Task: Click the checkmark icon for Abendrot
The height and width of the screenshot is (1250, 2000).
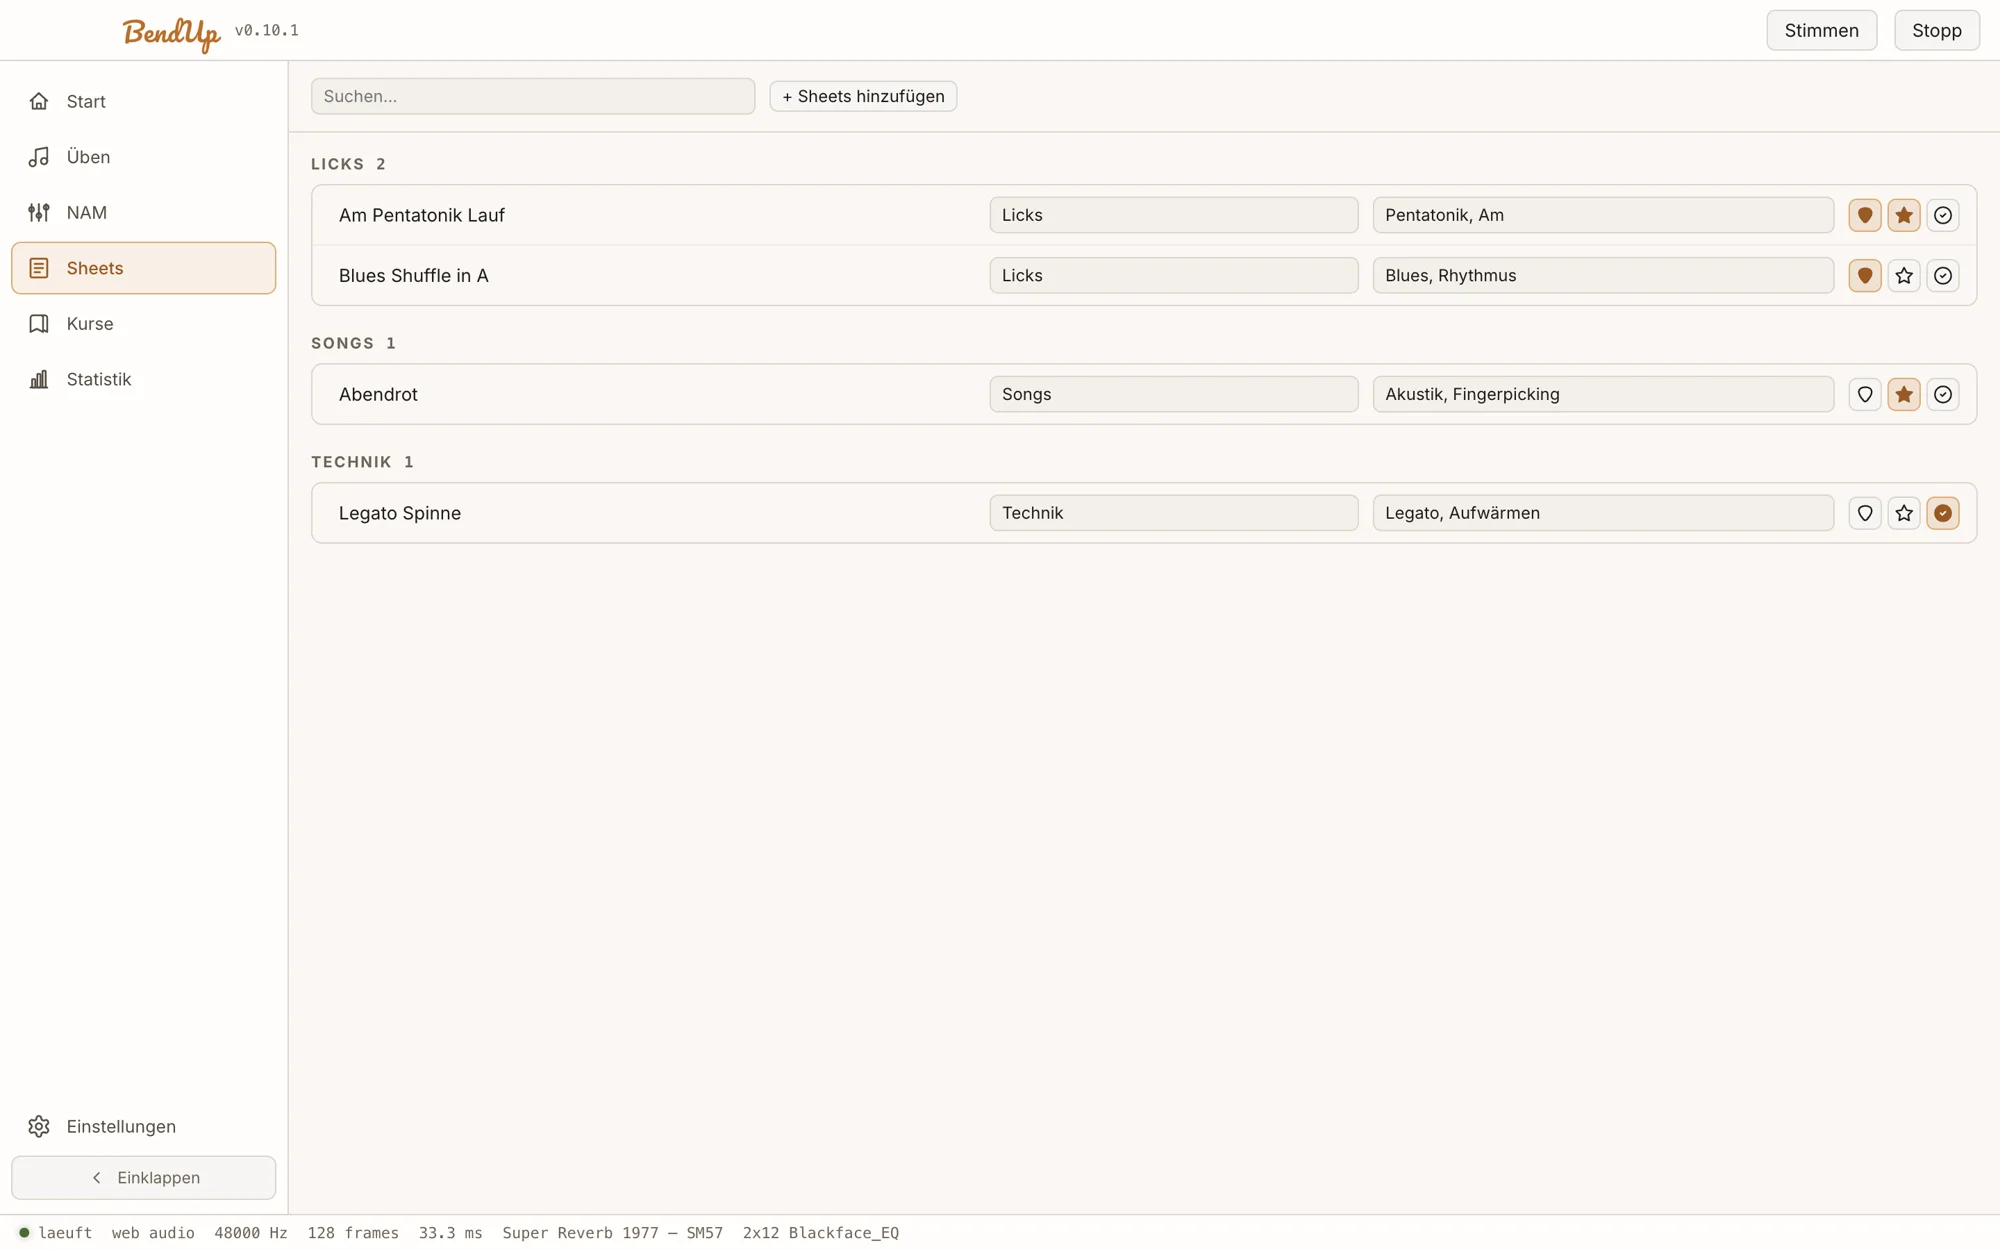Action: click(x=1943, y=394)
